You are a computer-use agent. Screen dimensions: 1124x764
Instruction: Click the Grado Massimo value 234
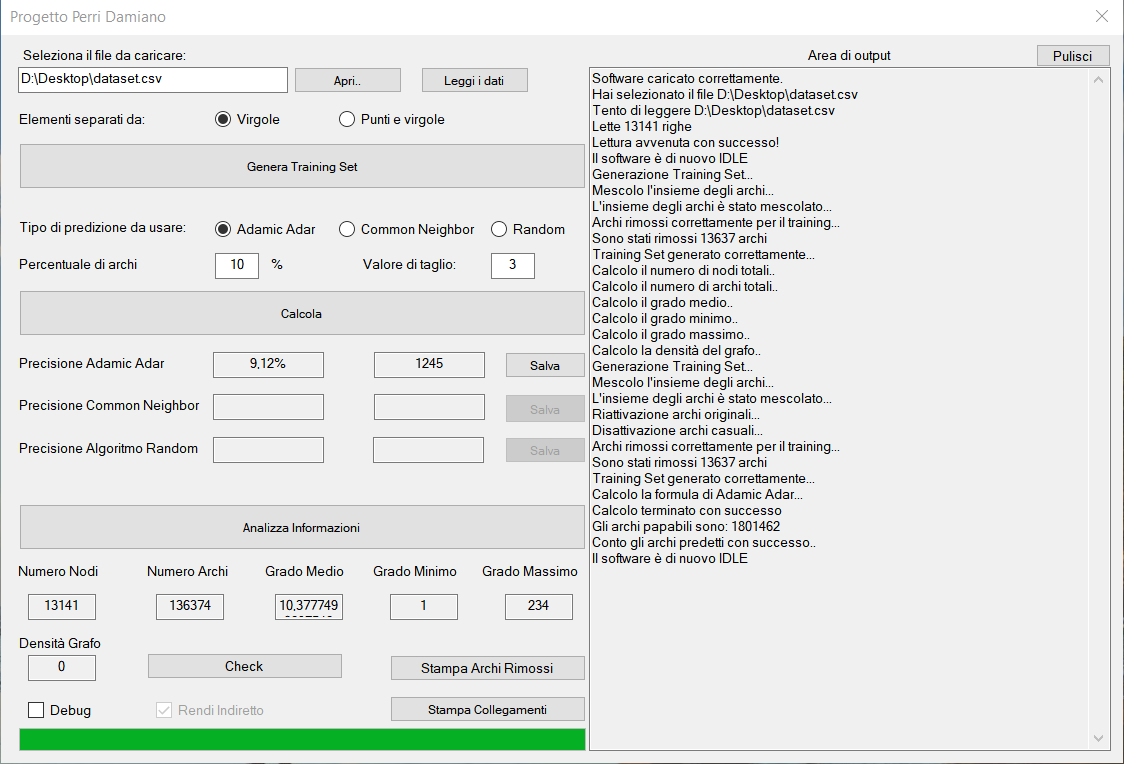click(x=539, y=606)
